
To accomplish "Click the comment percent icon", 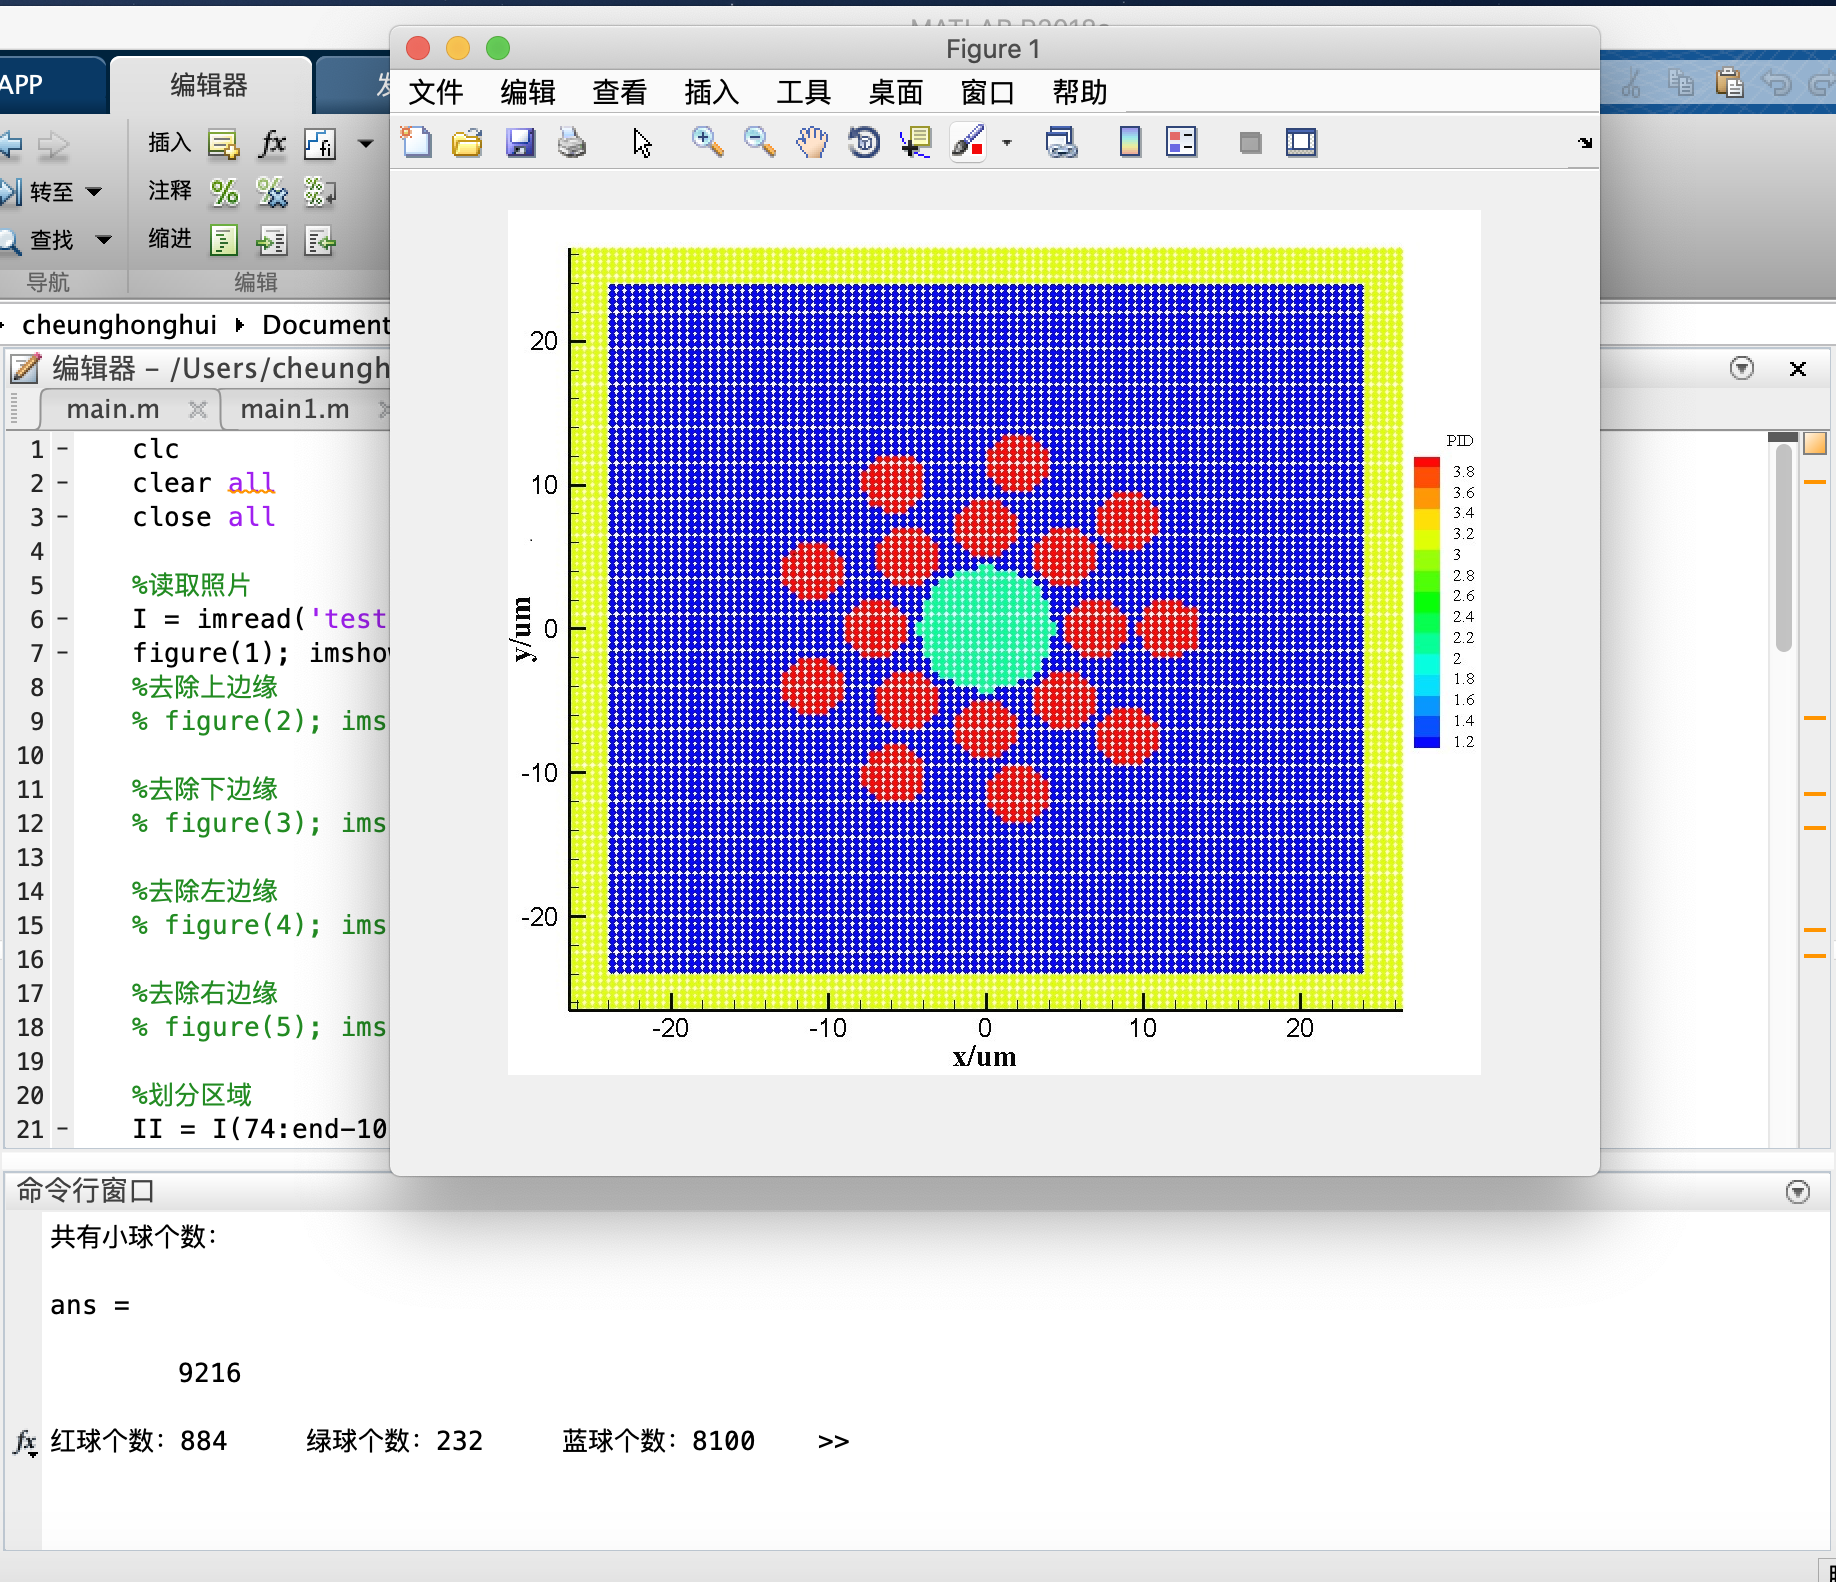I will click(x=225, y=192).
